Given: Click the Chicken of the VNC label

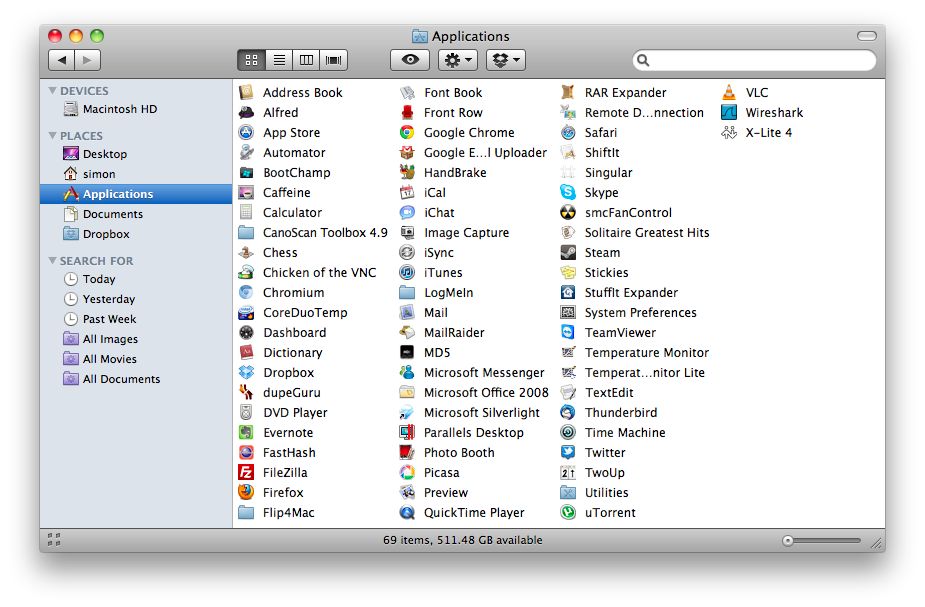Looking at the screenshot, I should pyautogui.click(x=319, y=273).
